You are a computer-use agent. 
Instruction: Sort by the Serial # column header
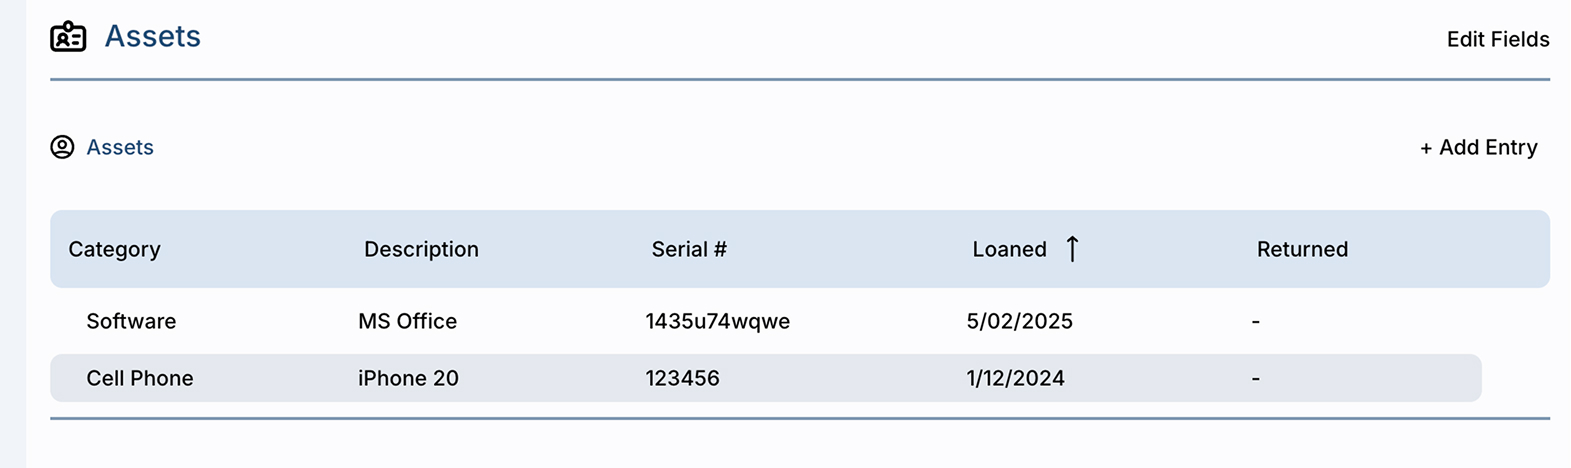click(x=689, y=249)
